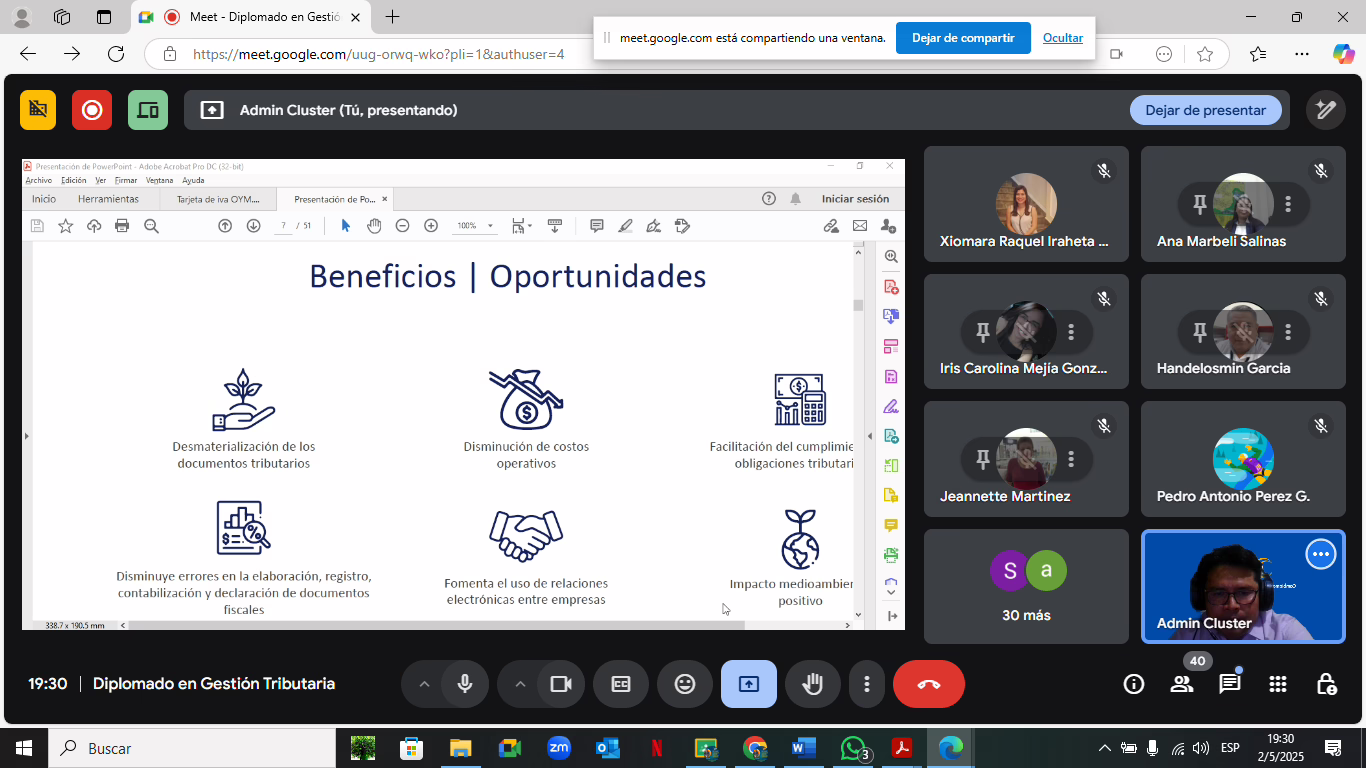Click the raise hand icon
The image size is (1366, 768).
(x=813, y=684)
